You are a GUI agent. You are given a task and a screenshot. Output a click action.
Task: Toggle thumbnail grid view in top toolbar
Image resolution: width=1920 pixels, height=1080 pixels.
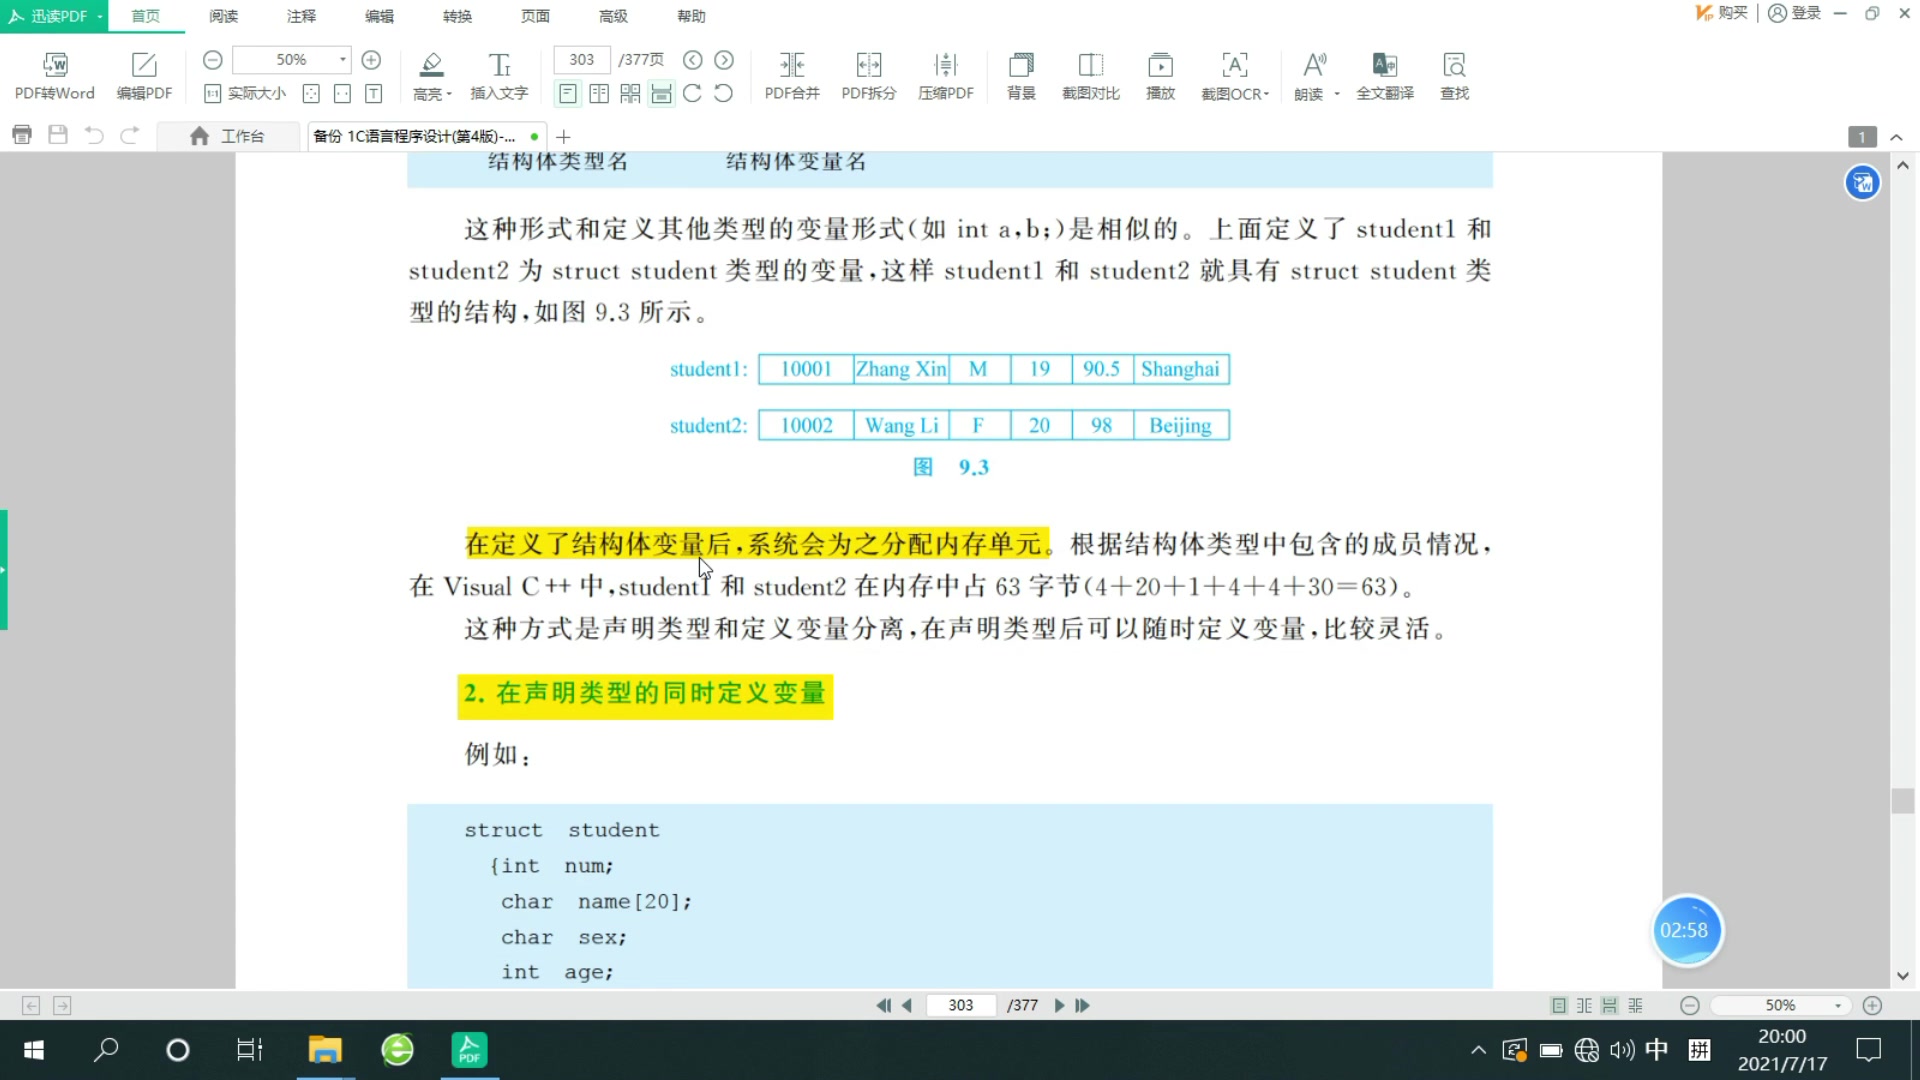point(630,93)
